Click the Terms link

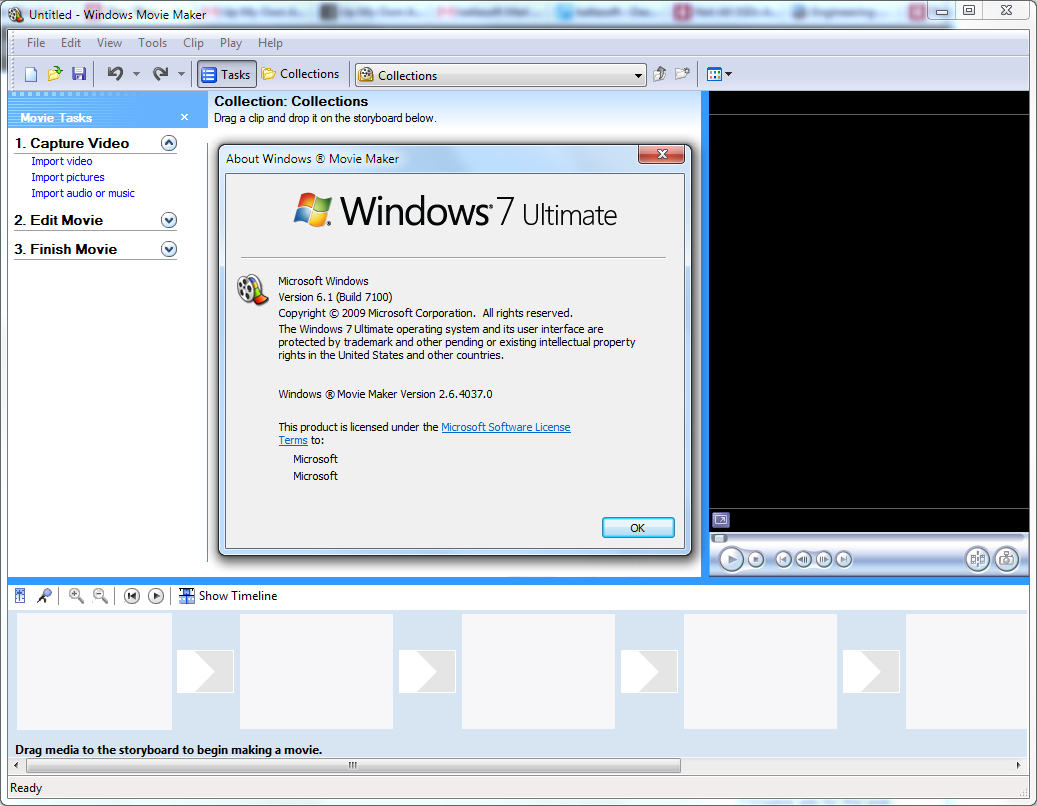pyautogui.click(x=293, y=440)
